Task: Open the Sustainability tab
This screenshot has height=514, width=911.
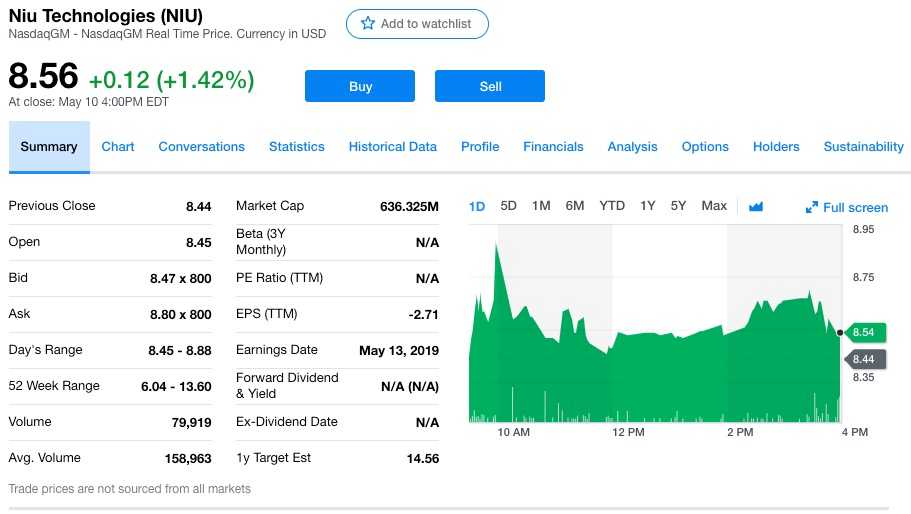Action: (x=863, y=147)
